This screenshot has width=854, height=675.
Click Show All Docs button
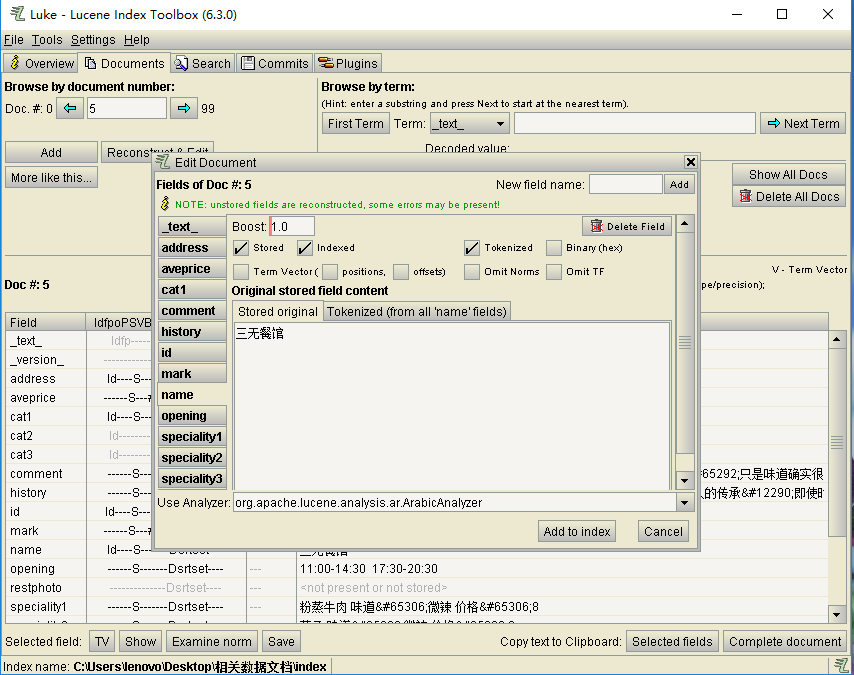pos(789,174)
